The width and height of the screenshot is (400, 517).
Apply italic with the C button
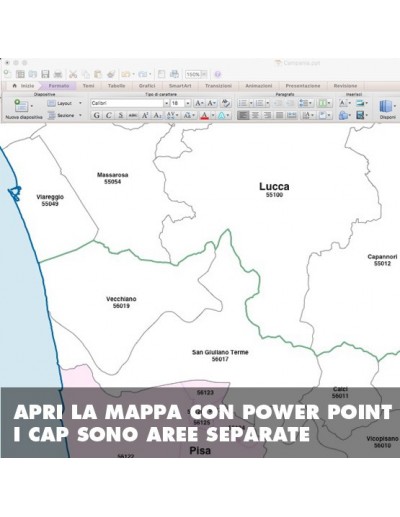tap(108, 115)
